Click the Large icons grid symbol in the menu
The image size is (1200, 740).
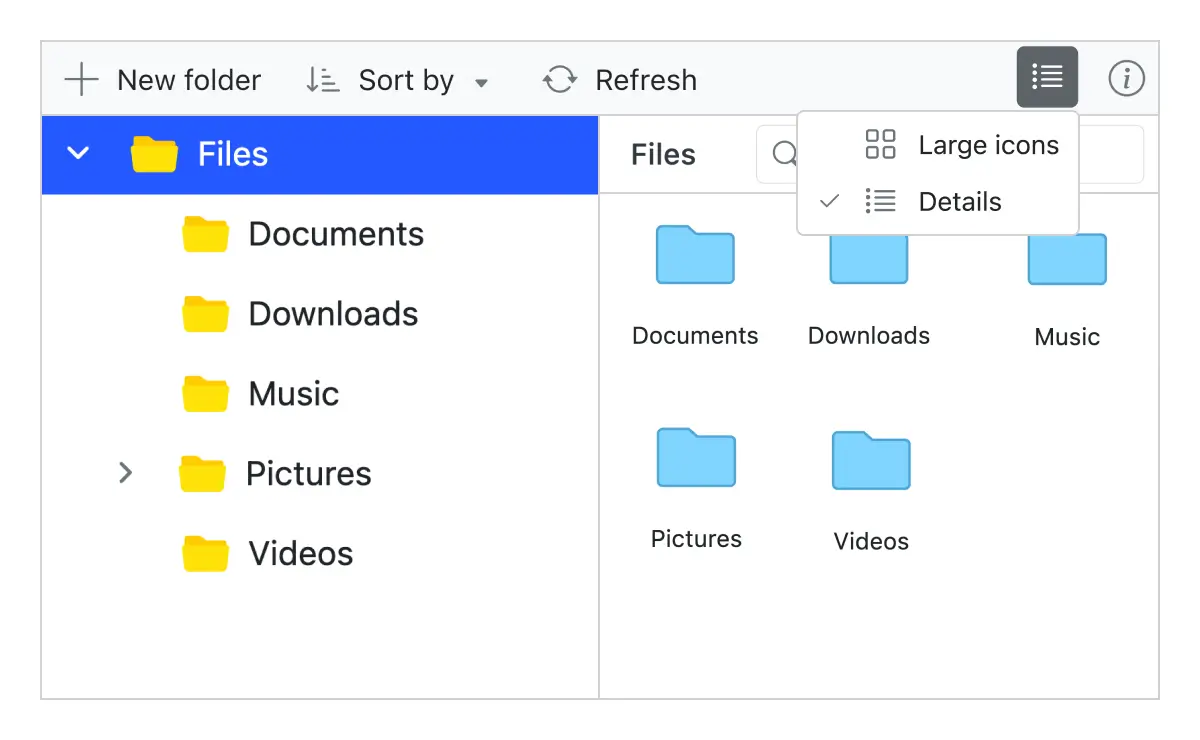click(x=880, y=144)
